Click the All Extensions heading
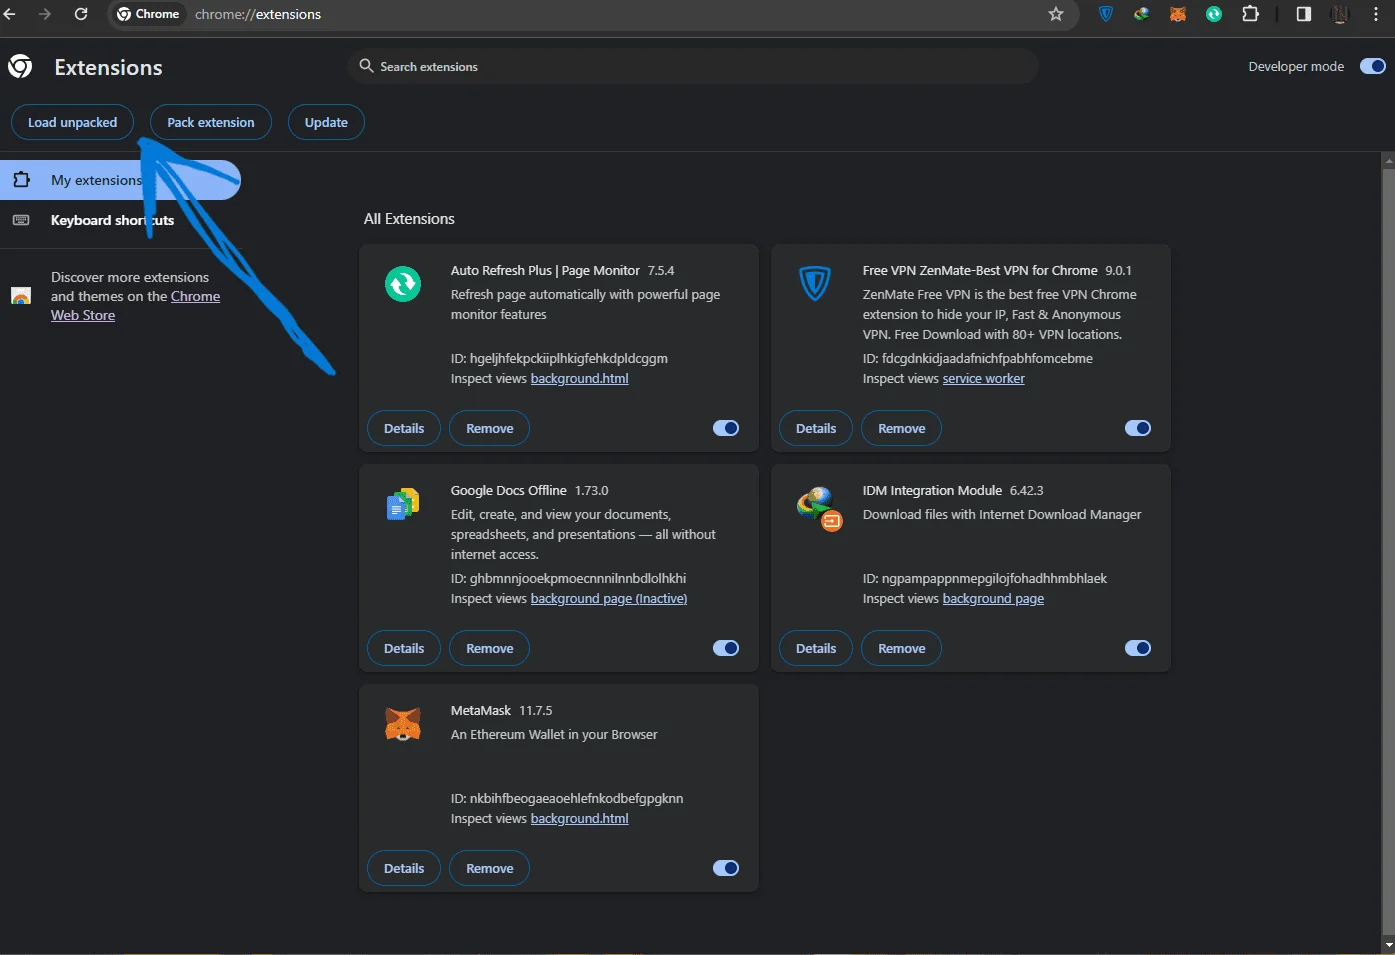1395x955 pixels. [x=409, y=219]
